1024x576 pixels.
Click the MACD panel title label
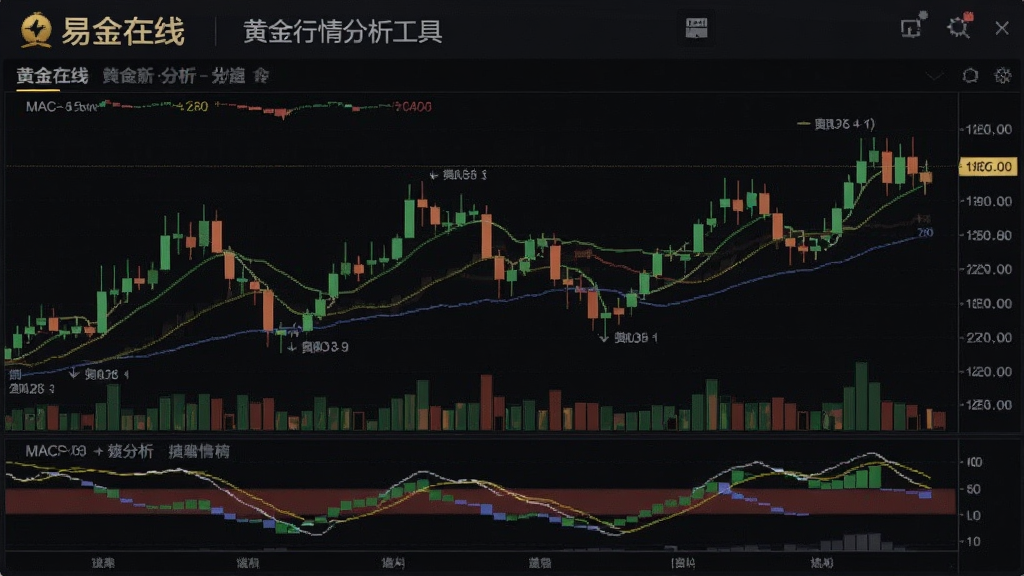pyautogui.click(x=56, y=451)
